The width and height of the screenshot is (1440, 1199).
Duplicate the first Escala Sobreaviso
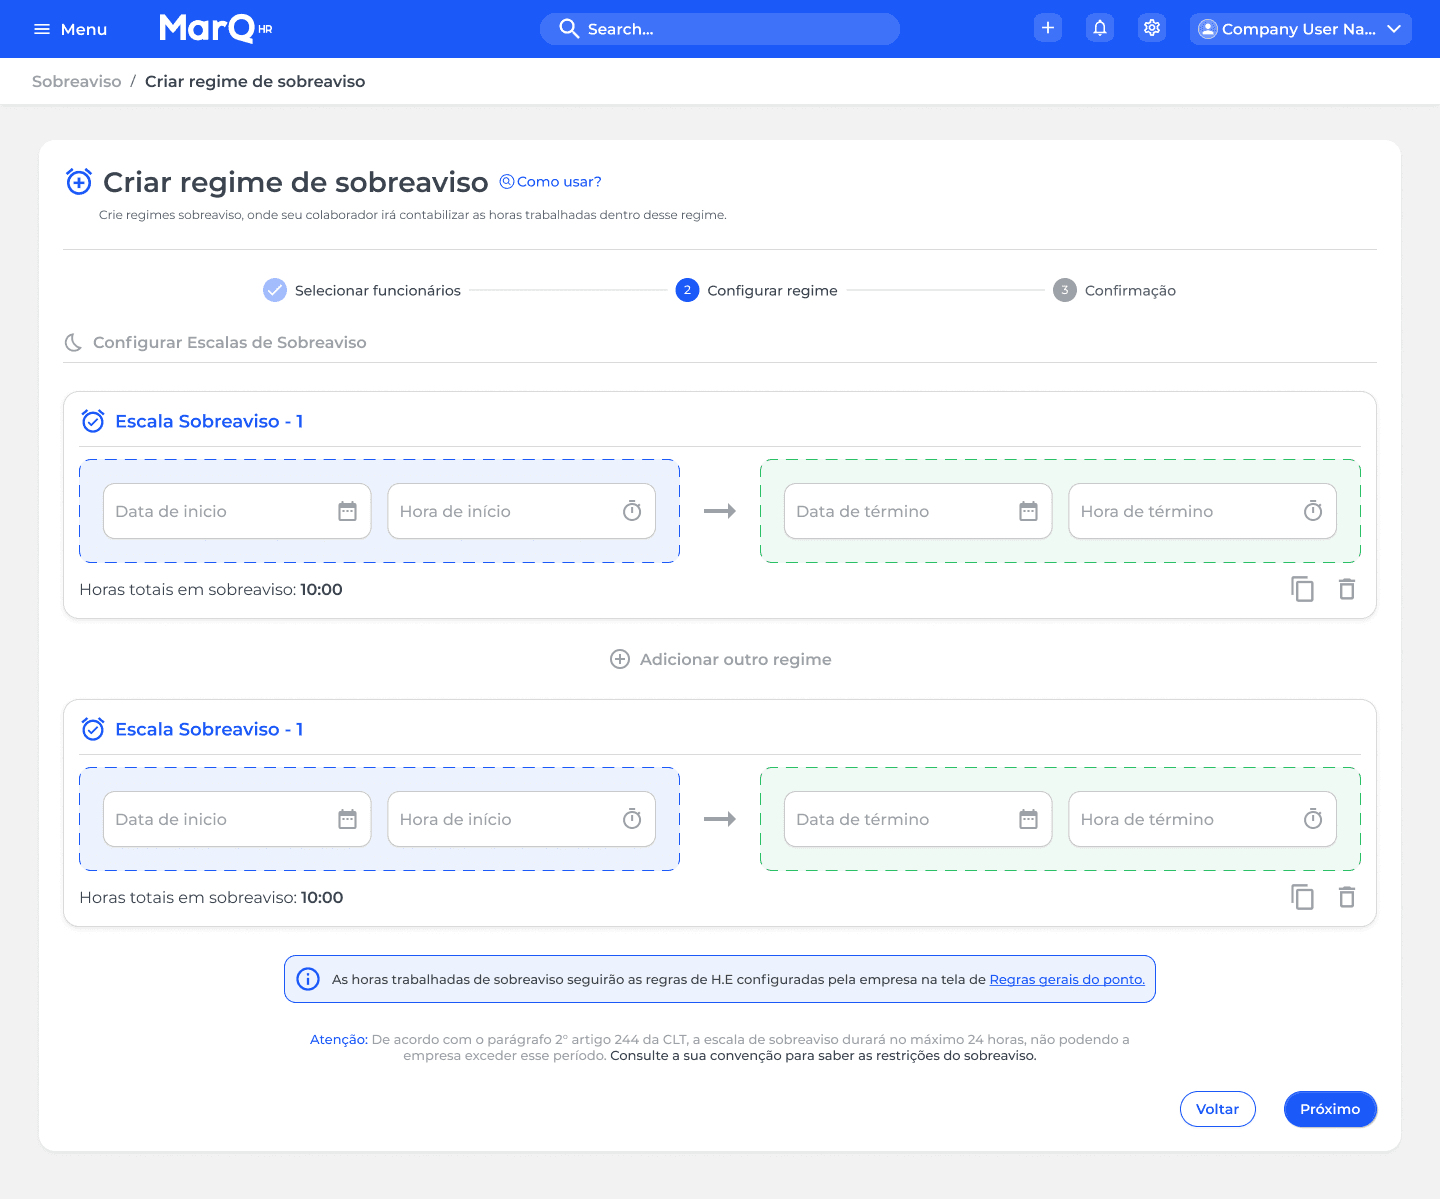coord(1302,589)
